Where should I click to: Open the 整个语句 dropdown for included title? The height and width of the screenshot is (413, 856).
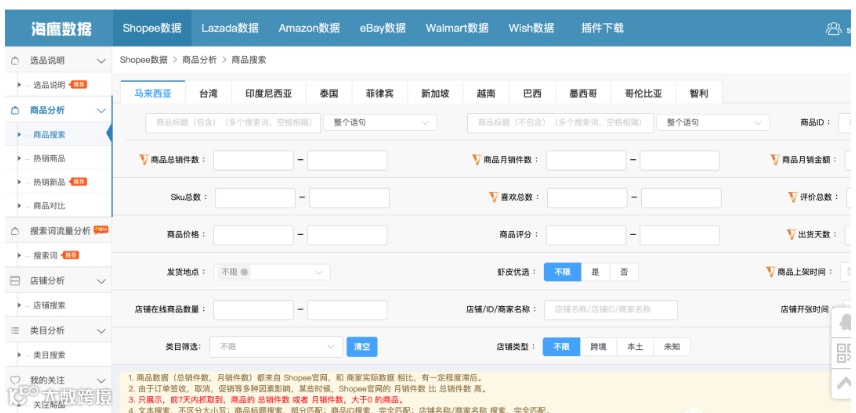tap(380, 123)
